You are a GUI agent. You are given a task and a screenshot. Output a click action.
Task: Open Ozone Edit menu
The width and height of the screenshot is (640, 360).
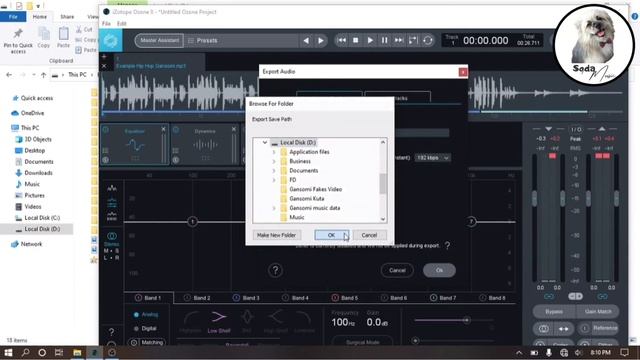click(122, 24)
